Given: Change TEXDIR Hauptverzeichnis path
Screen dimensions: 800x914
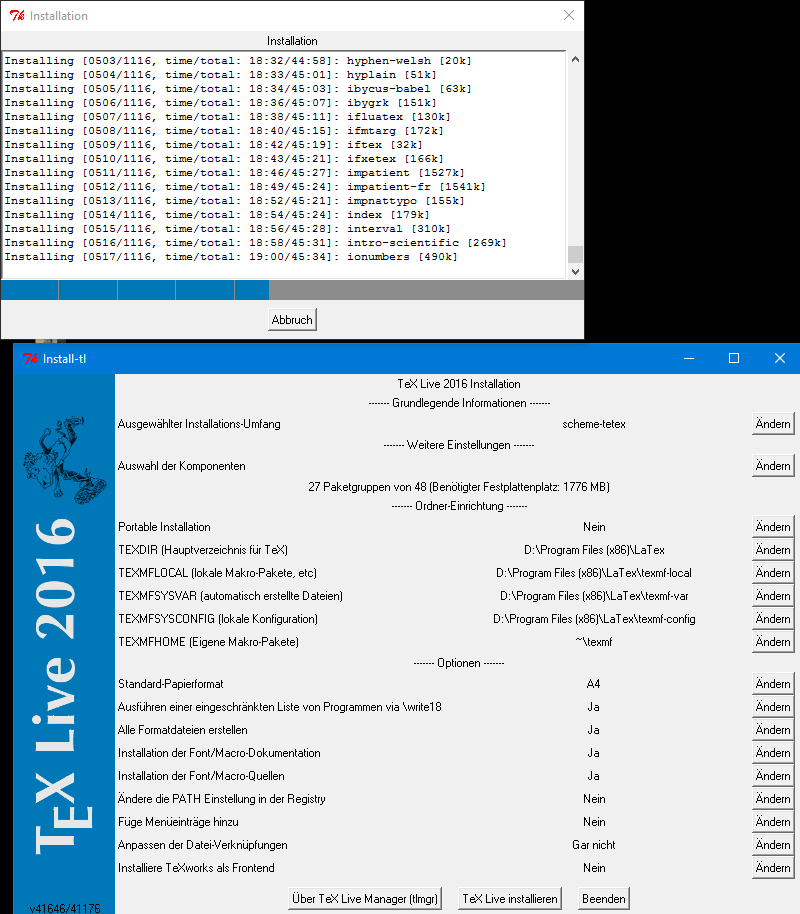Looking at the screenshot, I should click(773, 550).
